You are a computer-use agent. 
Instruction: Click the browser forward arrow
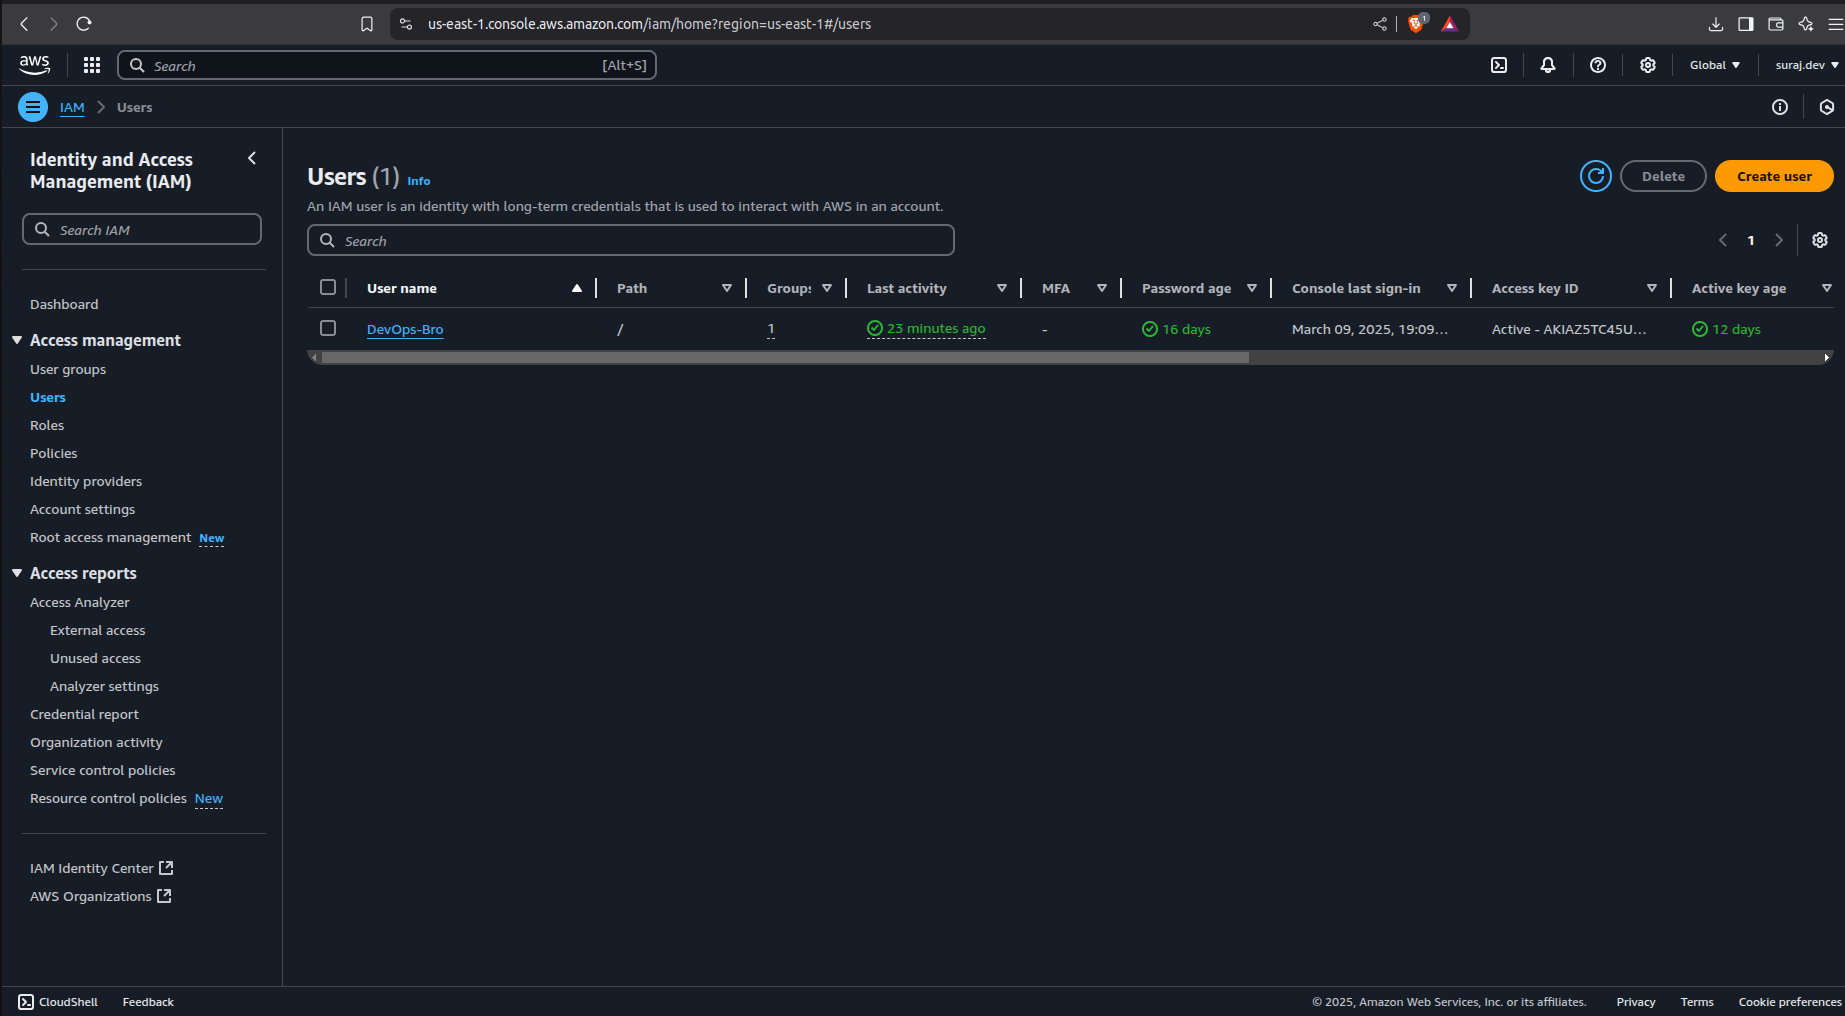click(54, 24)
